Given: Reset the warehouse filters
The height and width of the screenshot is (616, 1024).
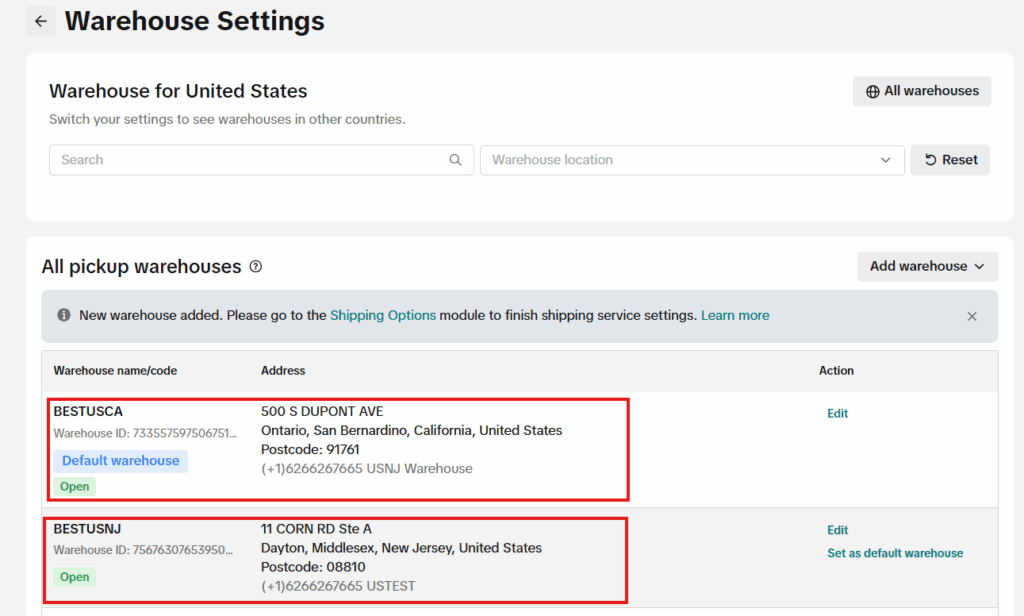Looking at the screenshot, I should (x=950, y=160).
